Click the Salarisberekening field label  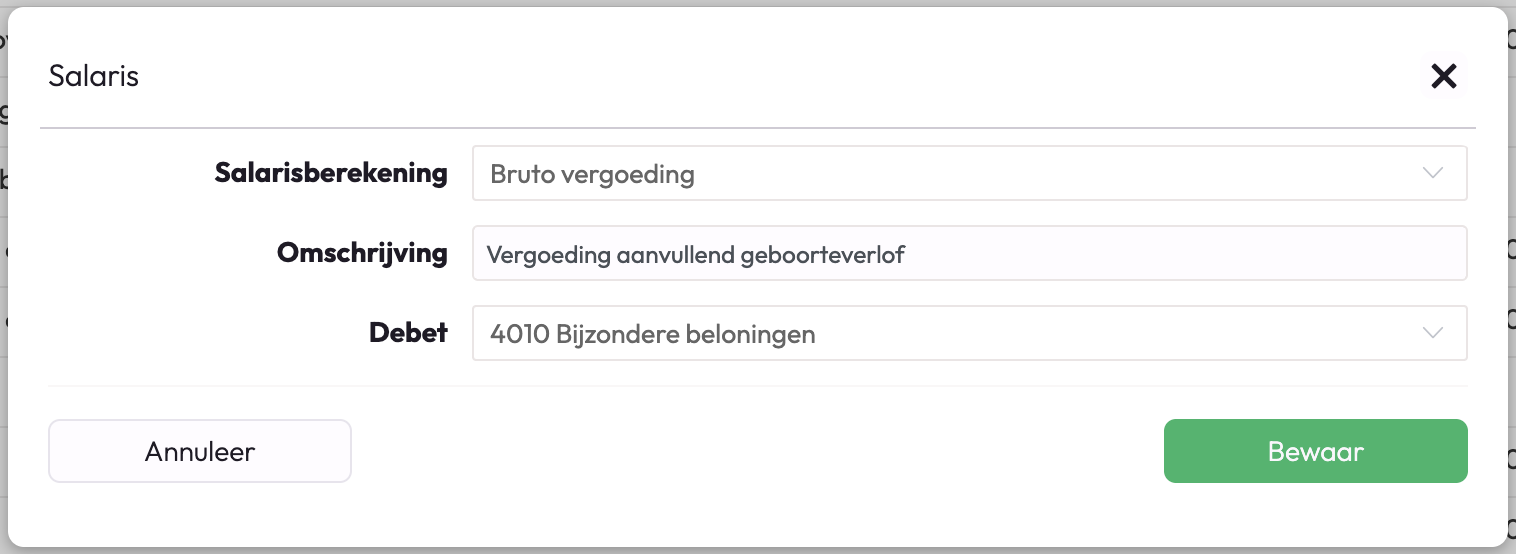coord(331,173)
